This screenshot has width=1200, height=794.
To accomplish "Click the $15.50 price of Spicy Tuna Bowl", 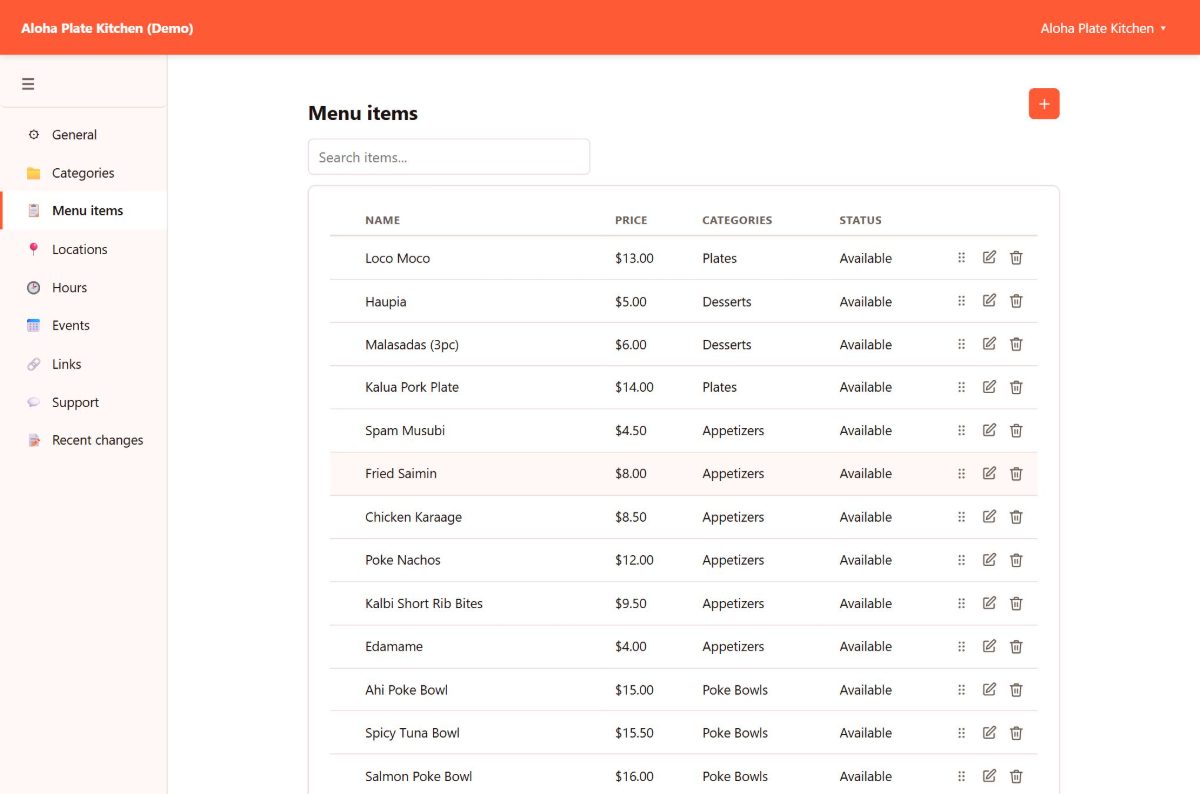I will click(634, 733).
